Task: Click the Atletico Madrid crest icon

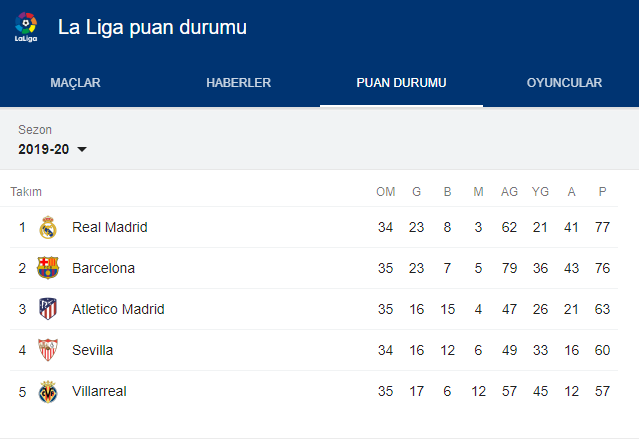Action: [48, 309]
